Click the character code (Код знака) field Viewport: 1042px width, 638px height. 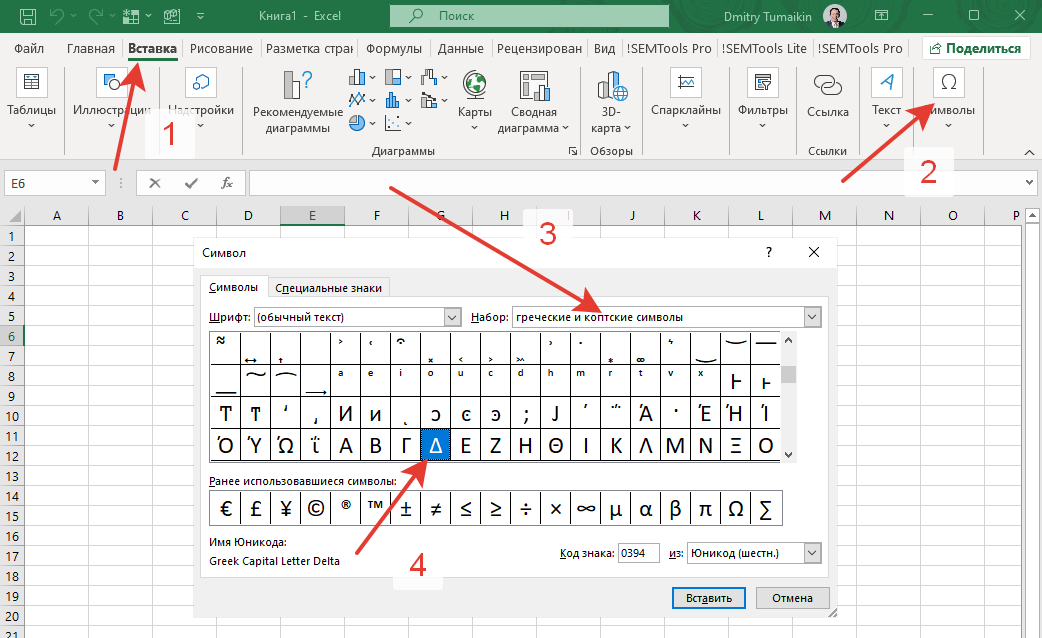638,553
